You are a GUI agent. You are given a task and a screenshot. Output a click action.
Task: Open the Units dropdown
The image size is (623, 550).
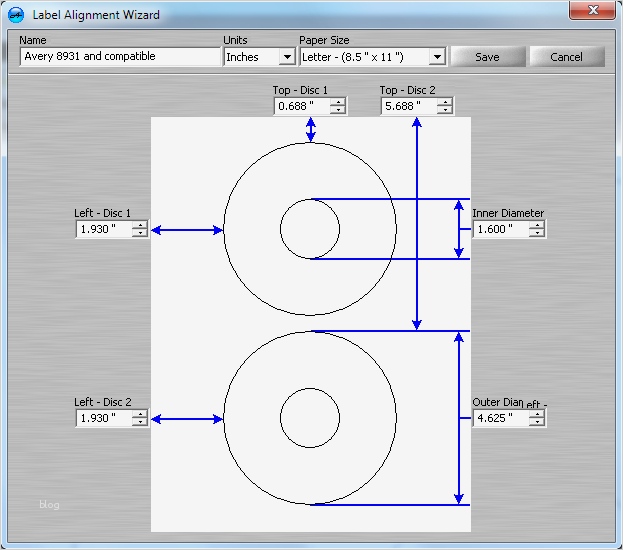[286, 57]
